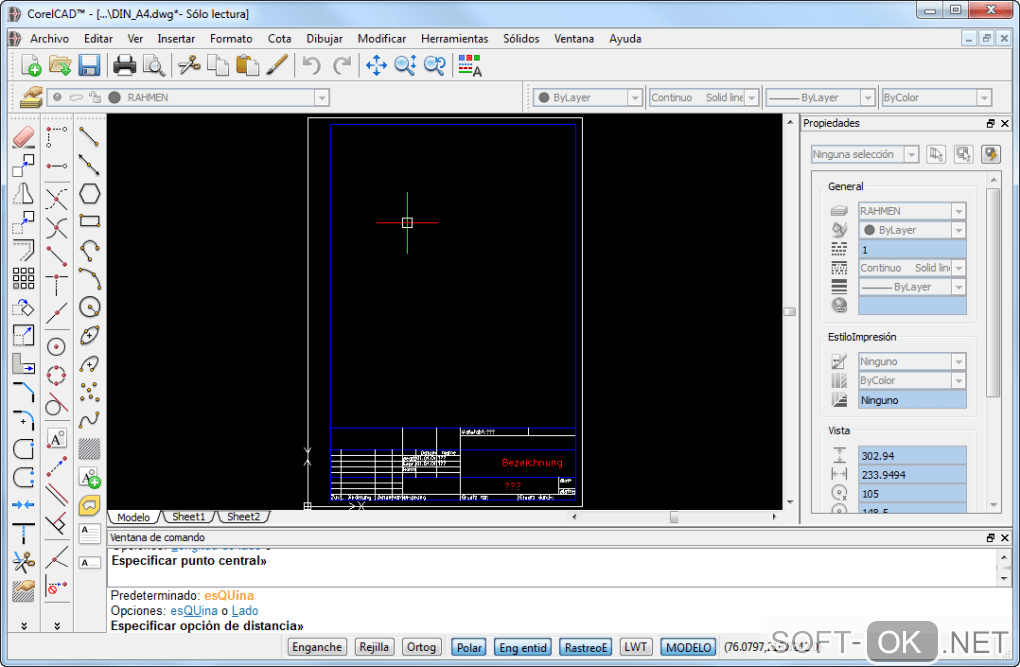Click the Print icon in toolbar

(x=124, y=66)
